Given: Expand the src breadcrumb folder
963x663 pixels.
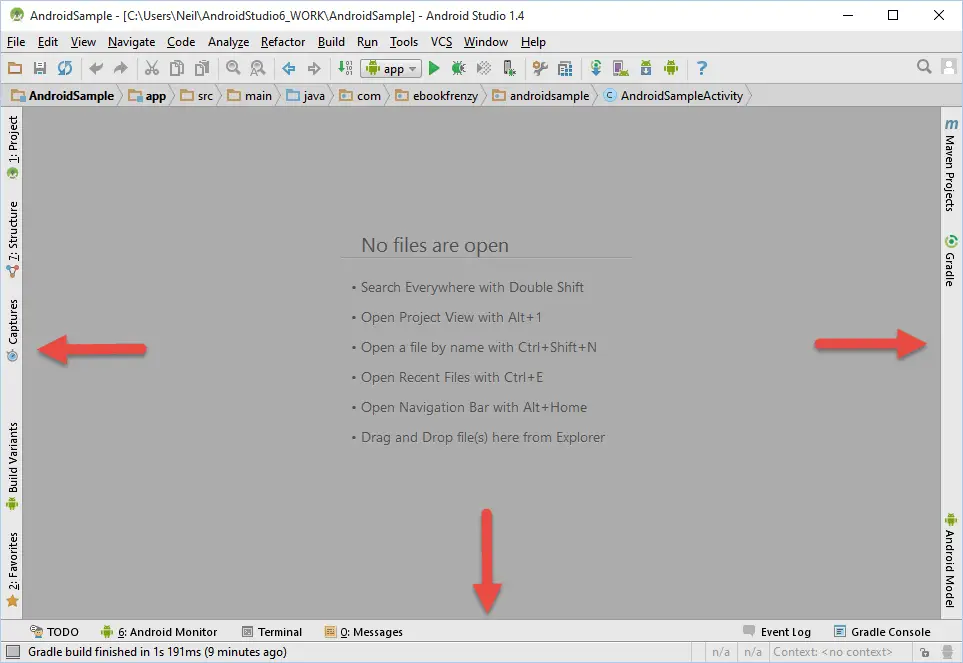Looking at the screenshot, I should tap(197, 96).
